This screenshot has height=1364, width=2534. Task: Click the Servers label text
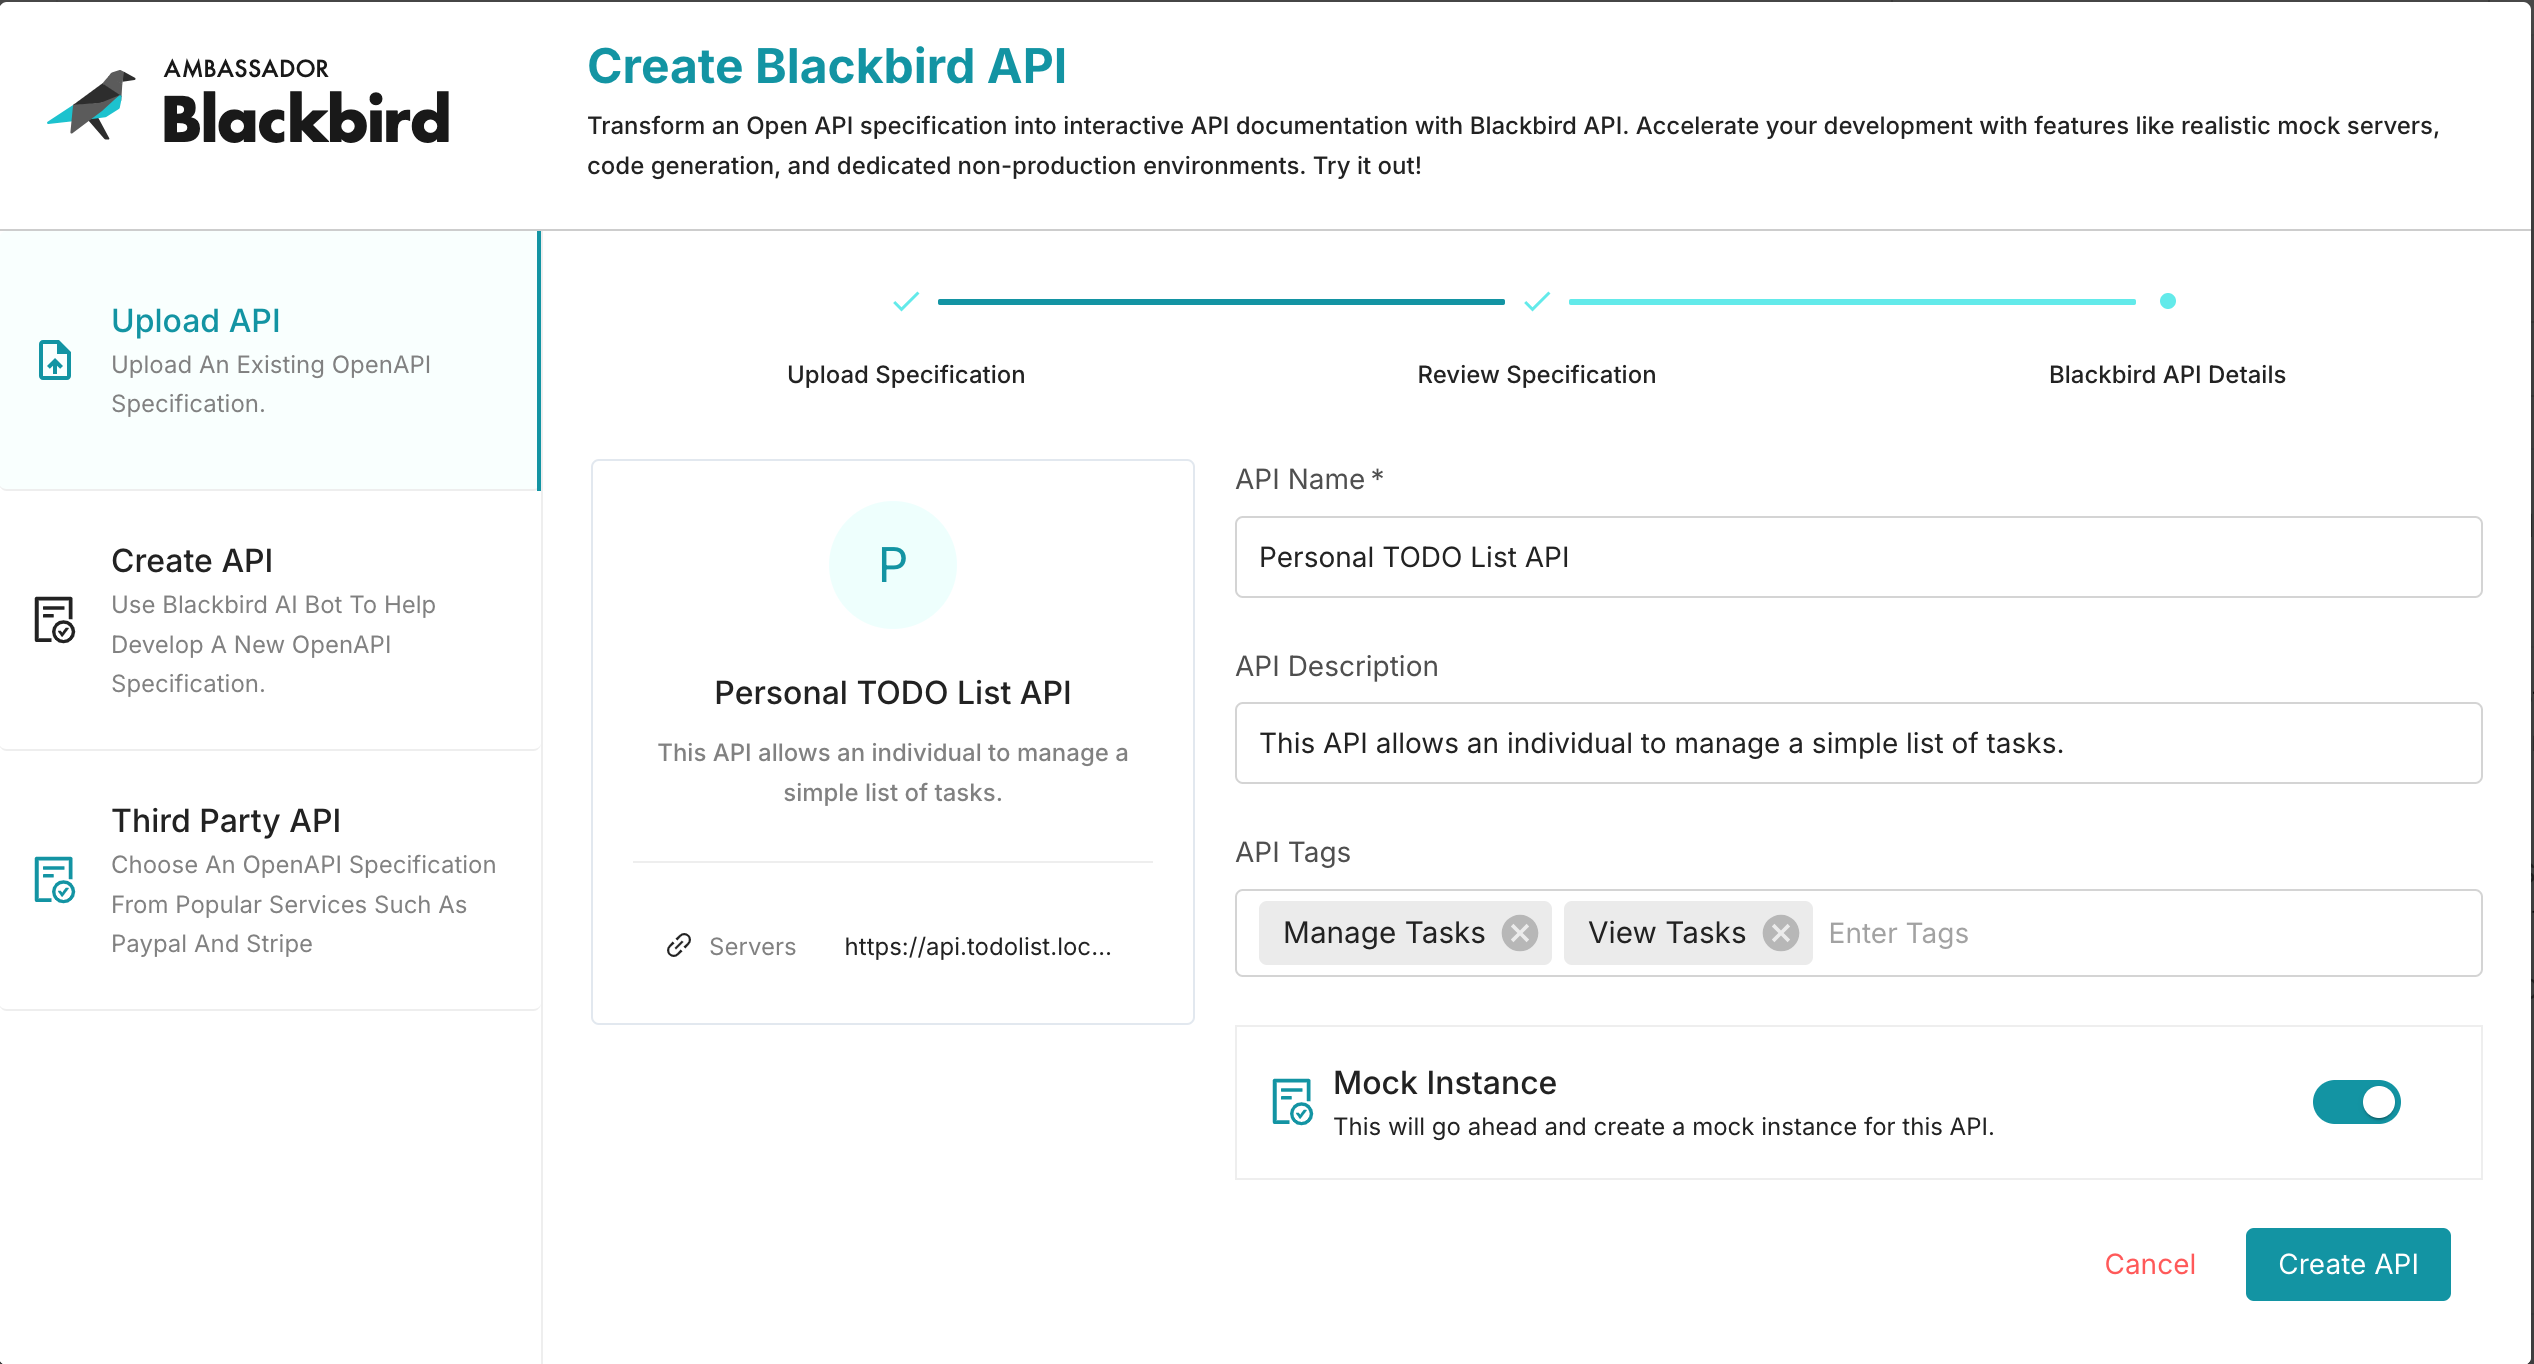752,946
